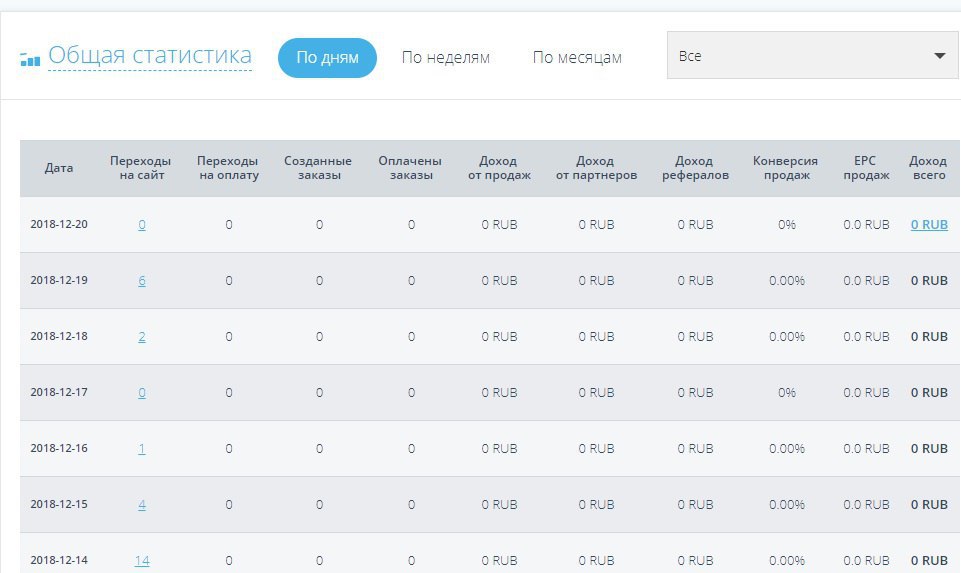Select the date cell 2018-12-17
Screen dimensions: 961x573
pos(59,392)
